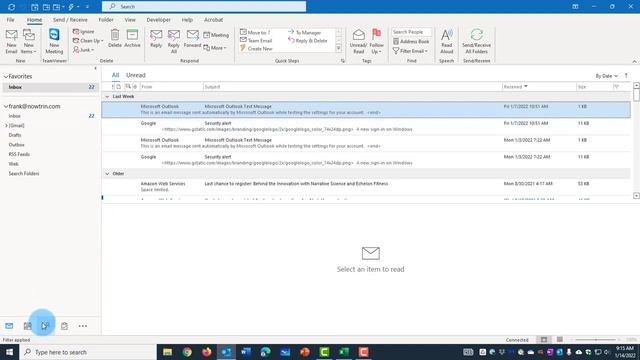Expand the Quick Steps gallery
Viewport: 640px width, 360px height.
pyautogui.click(x=338, y=49)
